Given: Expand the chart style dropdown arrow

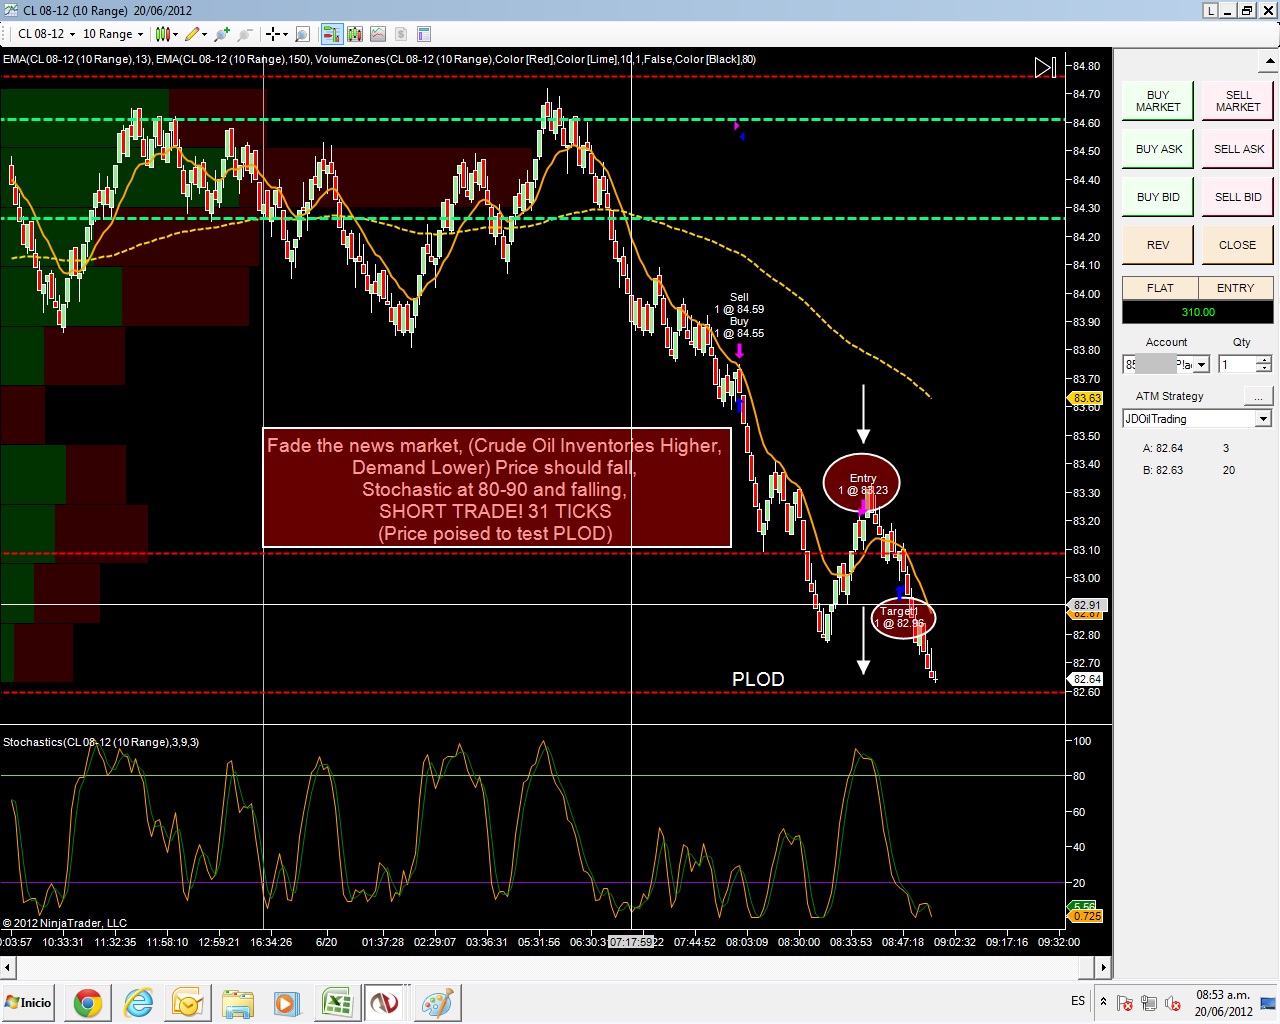Looking at the screenshot, I should pyautogui.click(x=175, y=34).
